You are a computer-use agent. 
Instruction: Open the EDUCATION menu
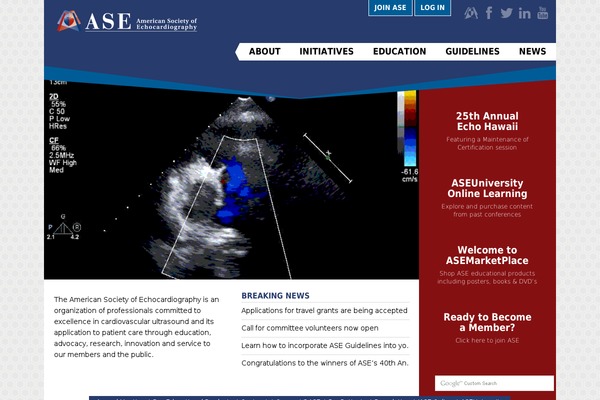pyautogui.click(x=399, y=51)
